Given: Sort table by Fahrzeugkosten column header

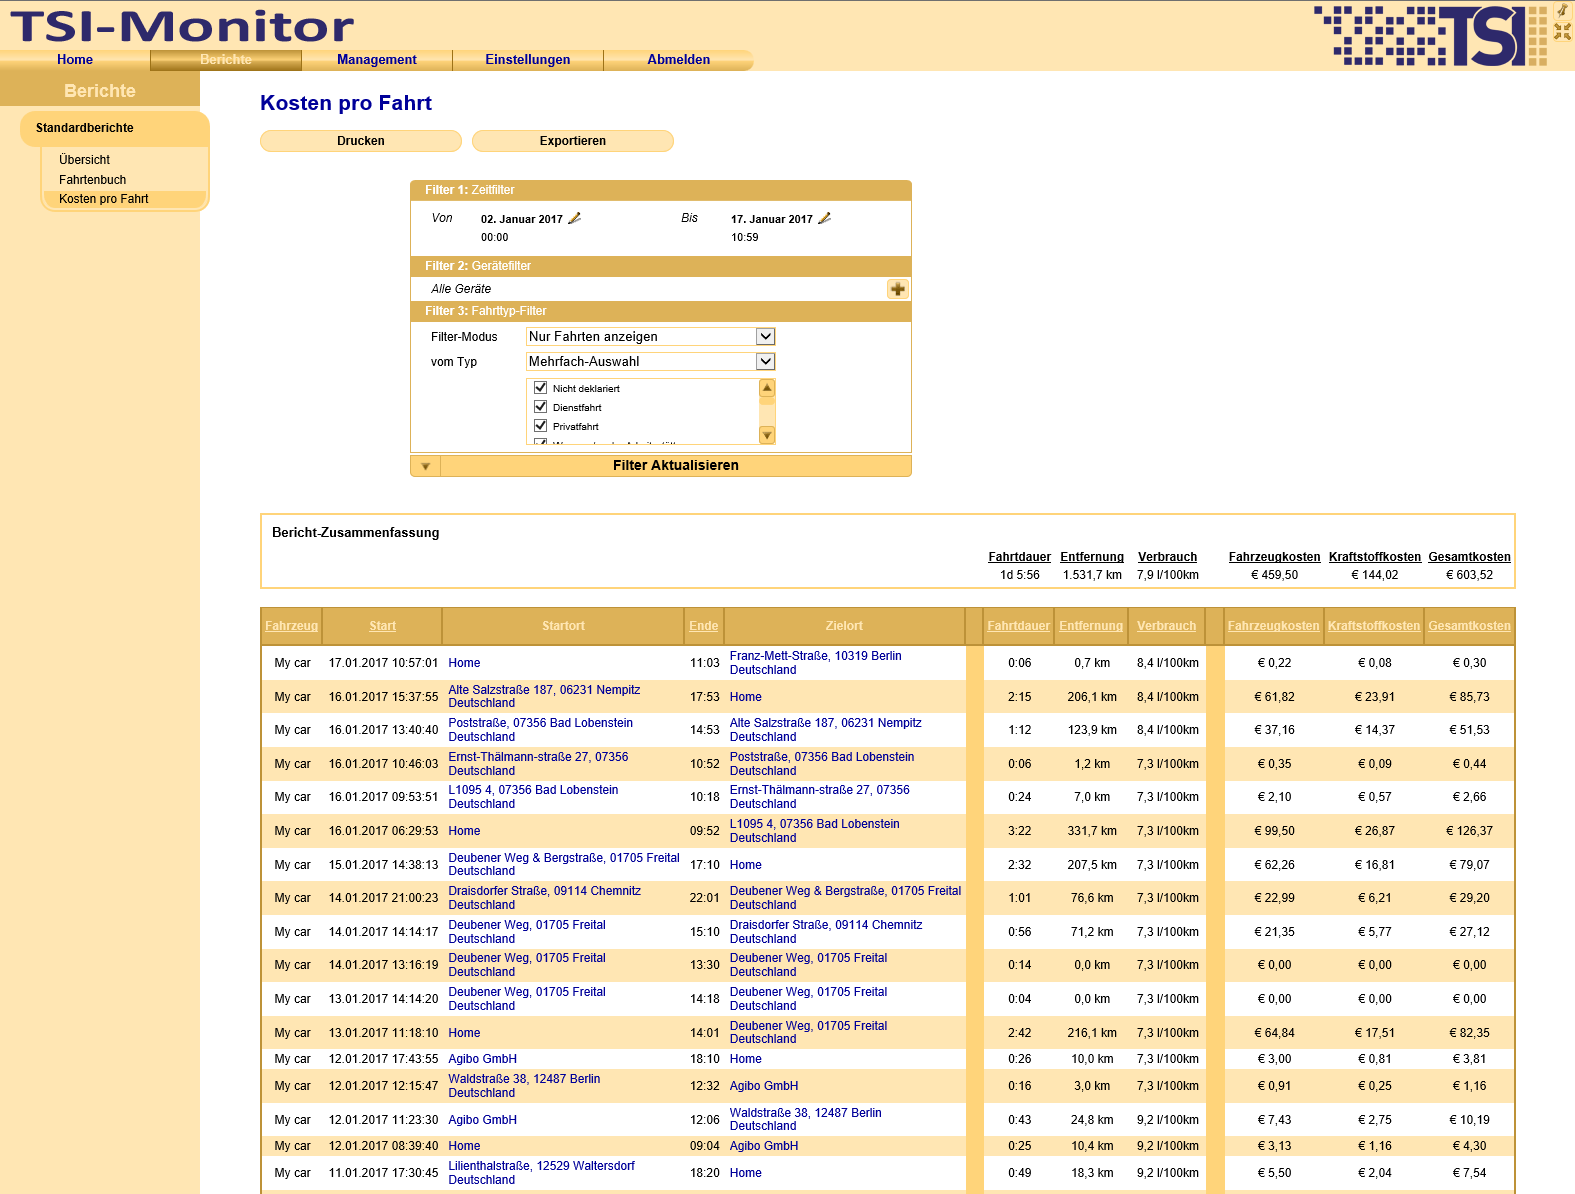Looking at the screenshot, I should pyautogui.click(x=1273, y=626).
